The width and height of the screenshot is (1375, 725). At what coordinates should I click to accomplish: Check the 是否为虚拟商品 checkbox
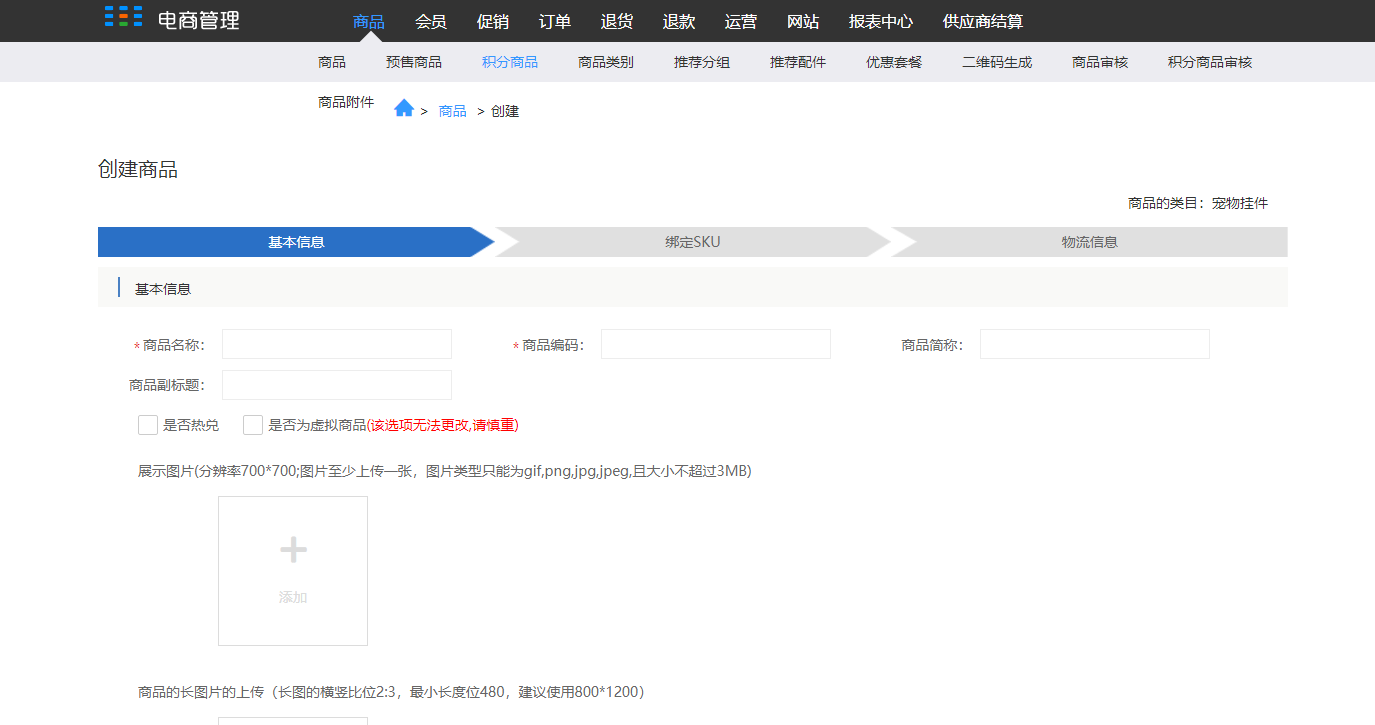[x=253, y=425]
